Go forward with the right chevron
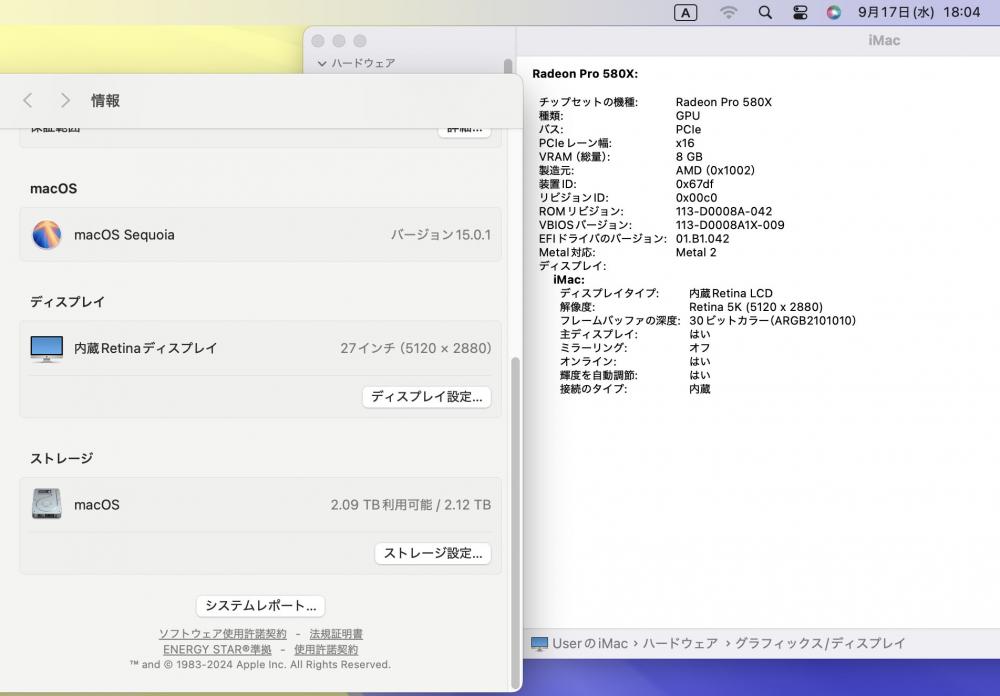The width and height of the screenshot is (1000, 696). [x=65, y=100]
